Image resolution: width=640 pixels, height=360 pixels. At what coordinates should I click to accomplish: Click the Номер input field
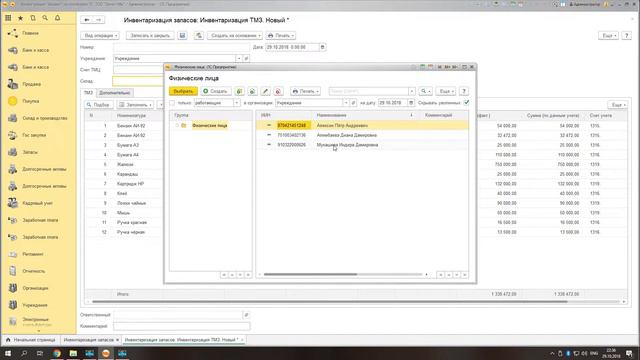pos(182,47)
